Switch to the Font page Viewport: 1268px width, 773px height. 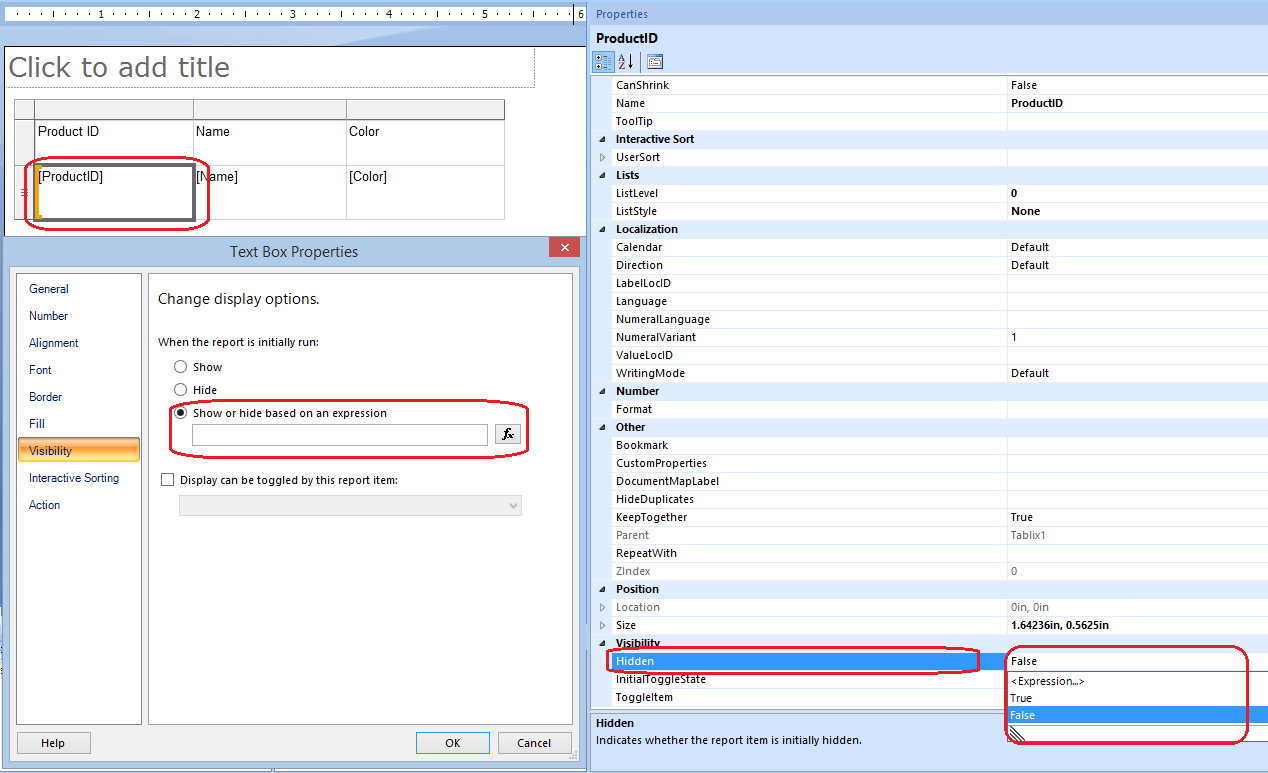point(40,369)
